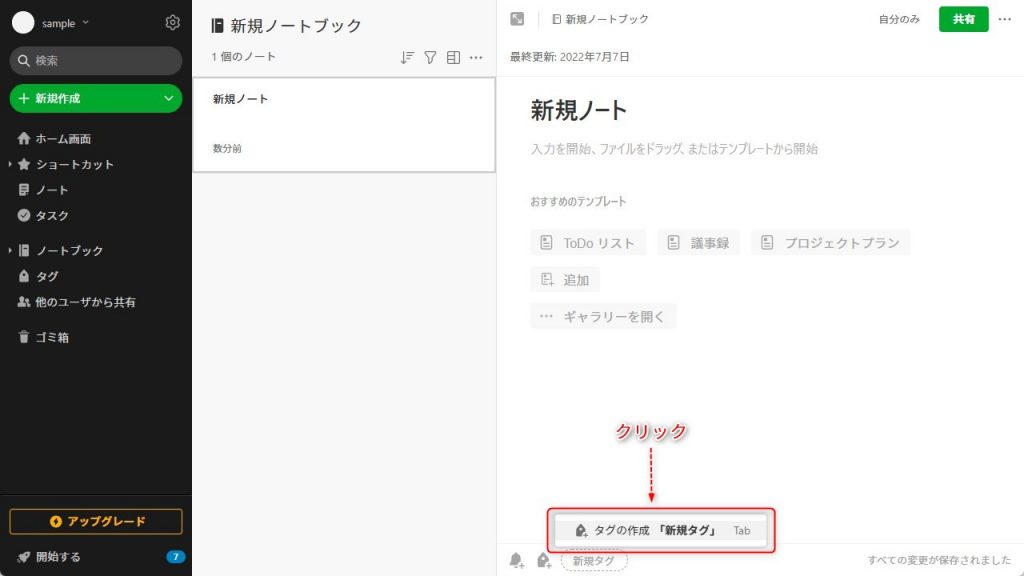Click the green 共有 button

tap(963, 19)
